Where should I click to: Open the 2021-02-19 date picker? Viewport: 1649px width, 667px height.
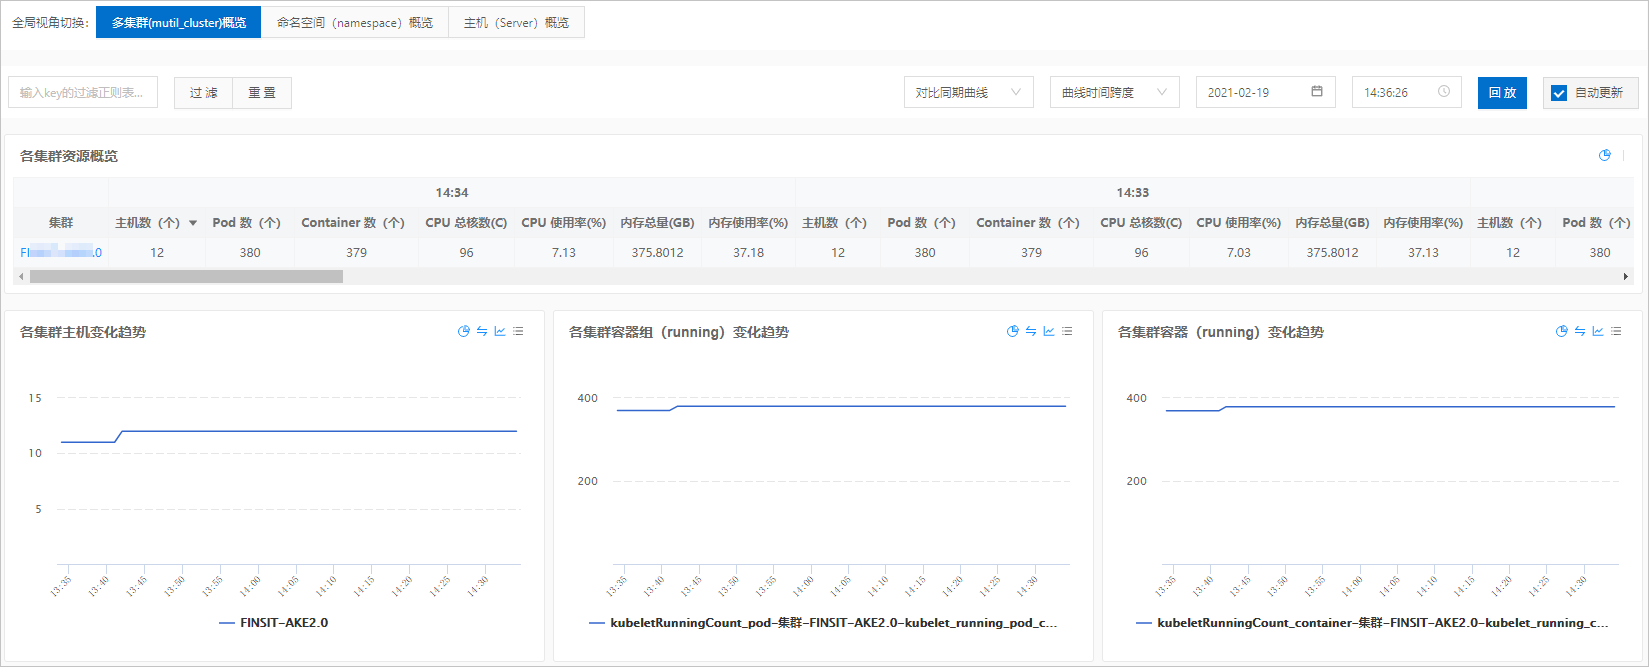1265,92
